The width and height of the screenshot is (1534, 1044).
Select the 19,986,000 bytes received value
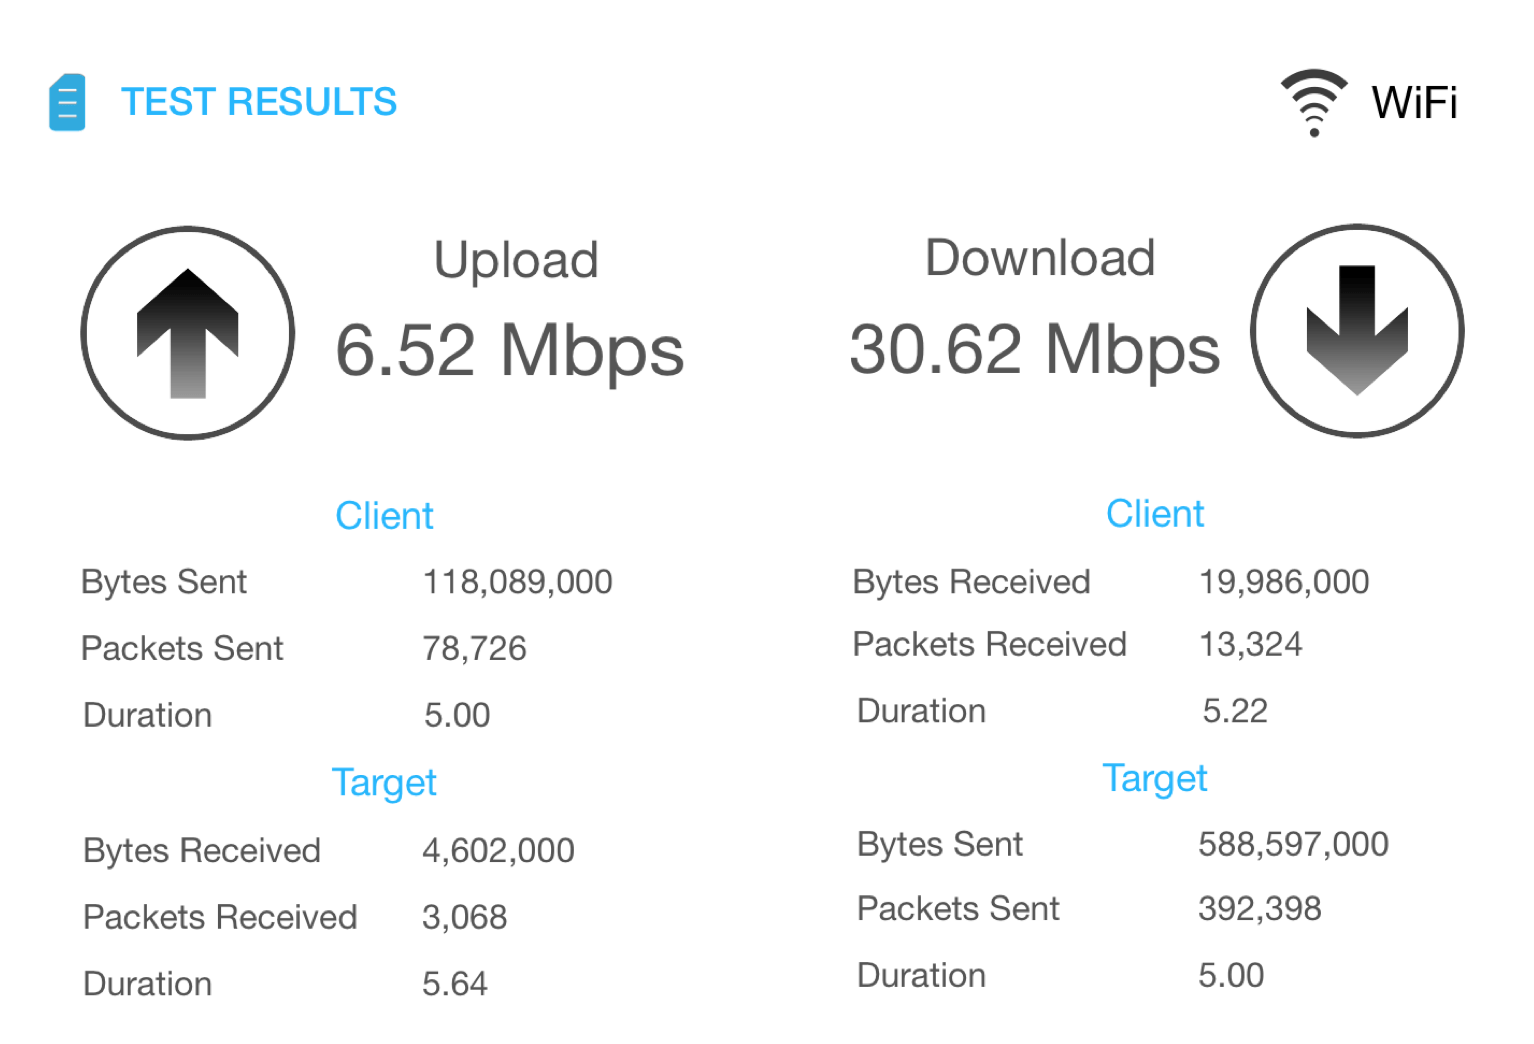(1284, 582)
